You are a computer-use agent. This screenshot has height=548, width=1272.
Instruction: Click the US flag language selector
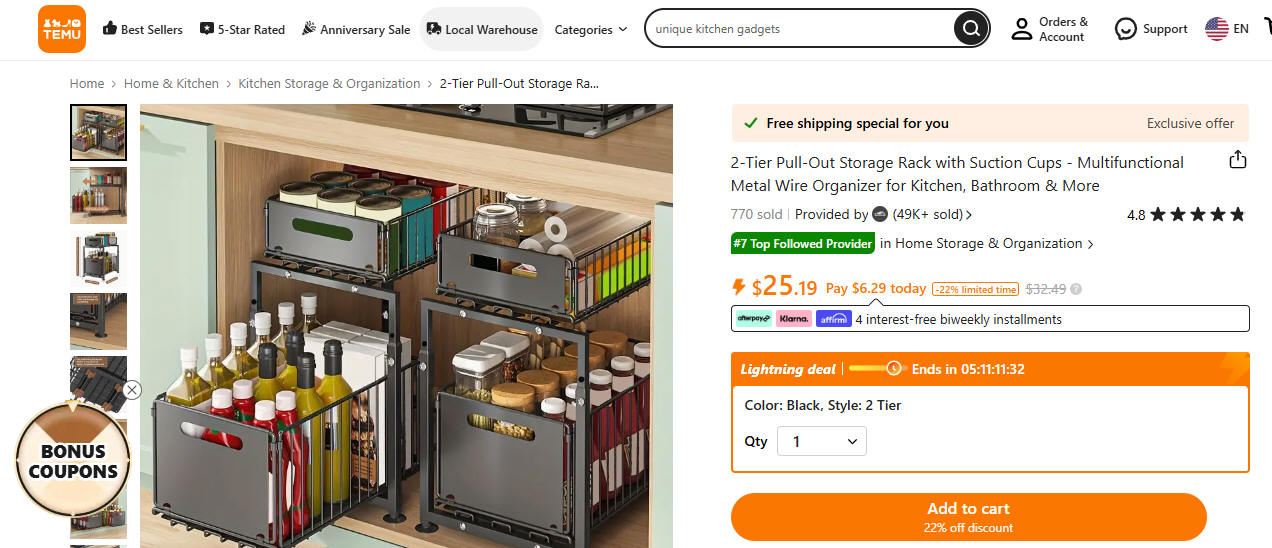(1216, 29)
